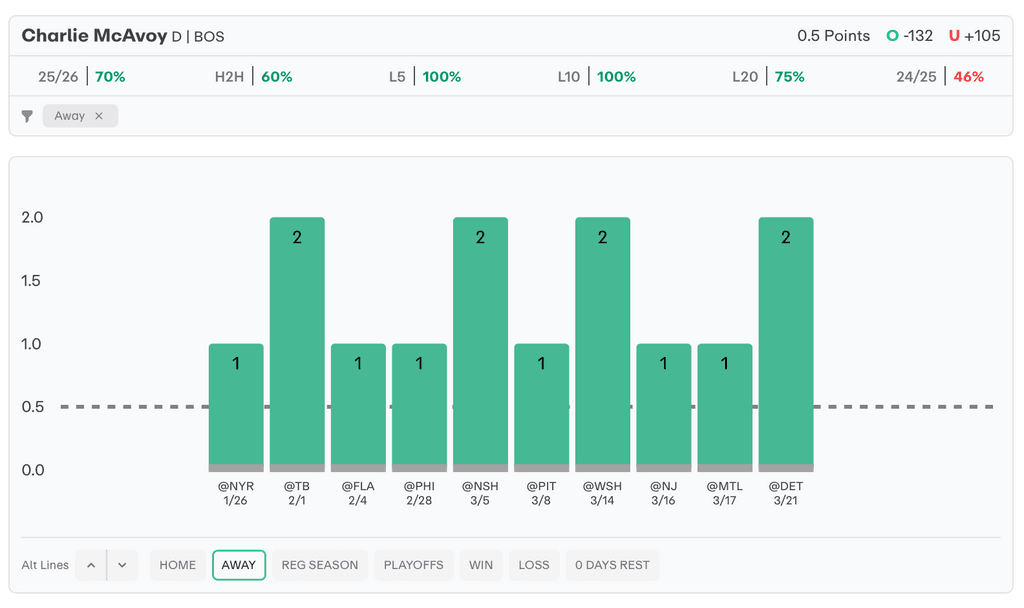1024x608 pixels.
Task: Enable the REG SEASON filter
Action: (319, 565)
